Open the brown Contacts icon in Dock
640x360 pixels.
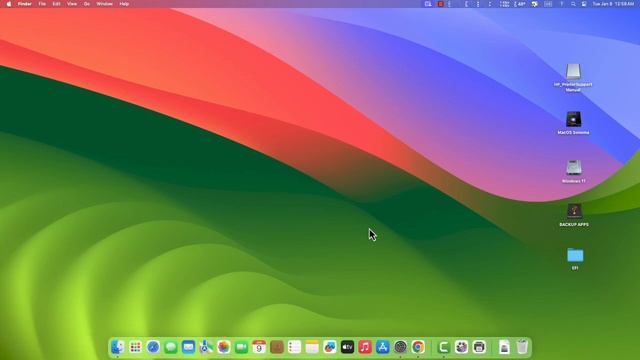coord(277,347)
